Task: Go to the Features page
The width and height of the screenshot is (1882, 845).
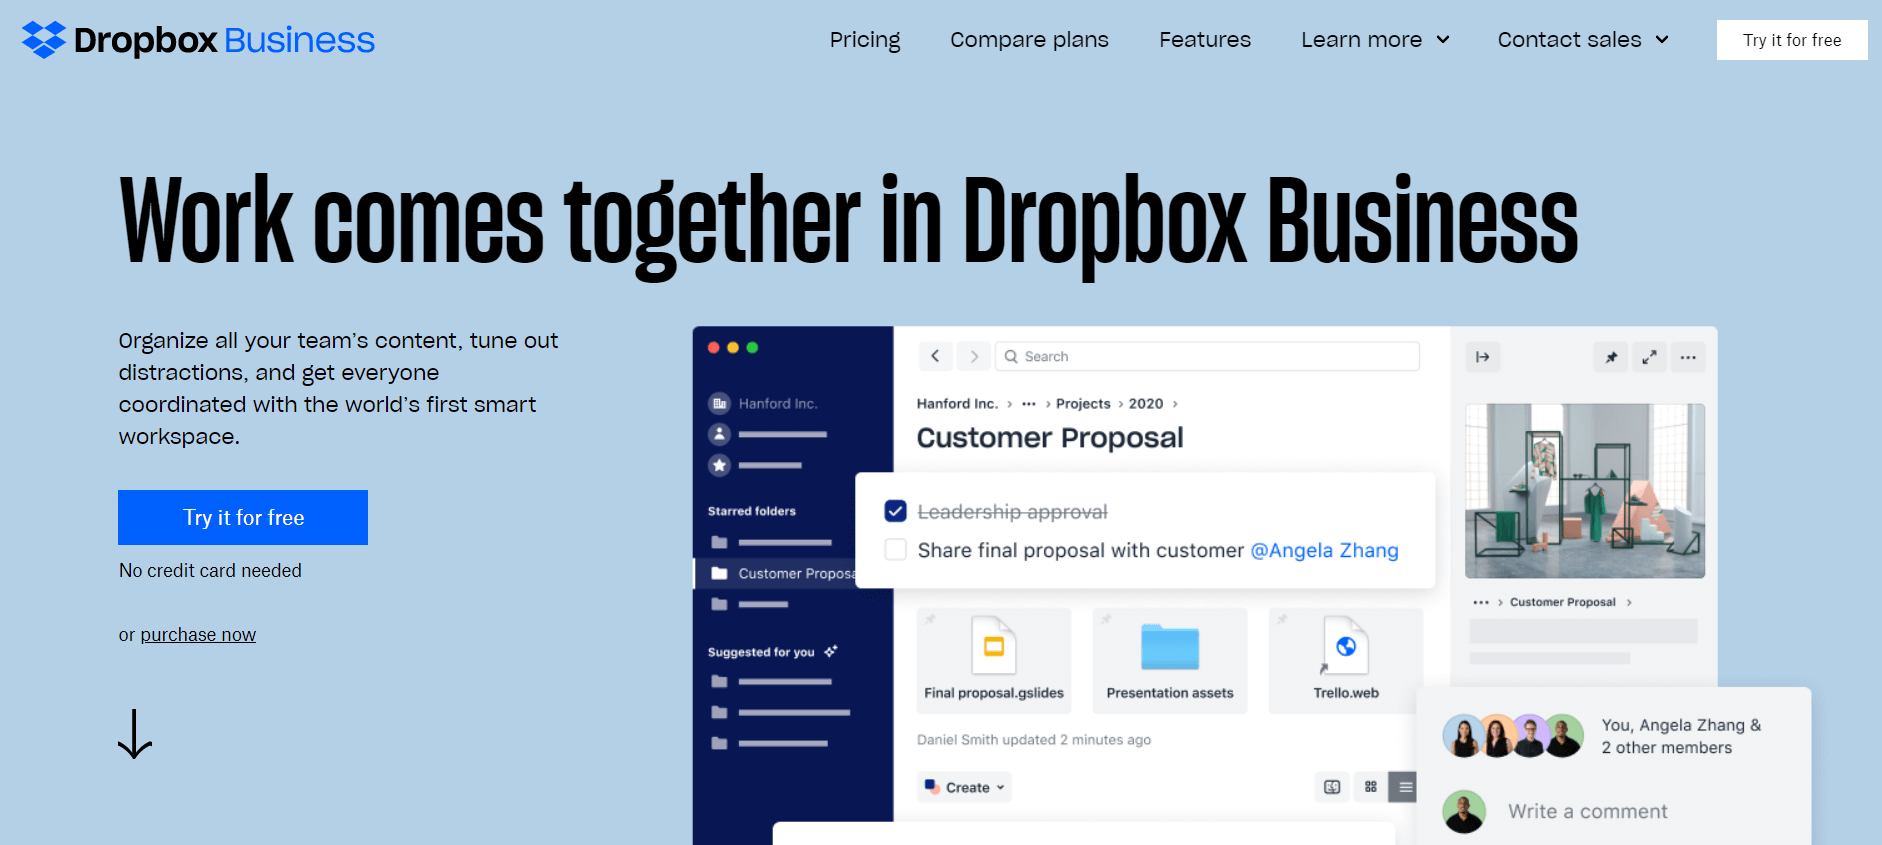Action: click(1205, 40)
